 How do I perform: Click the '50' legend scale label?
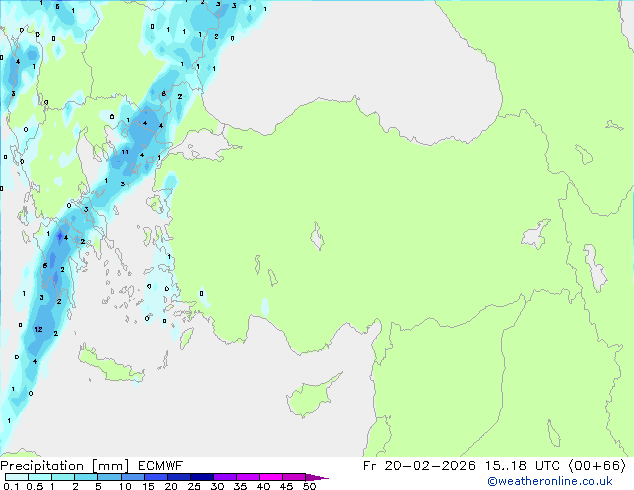pos(309,486)
